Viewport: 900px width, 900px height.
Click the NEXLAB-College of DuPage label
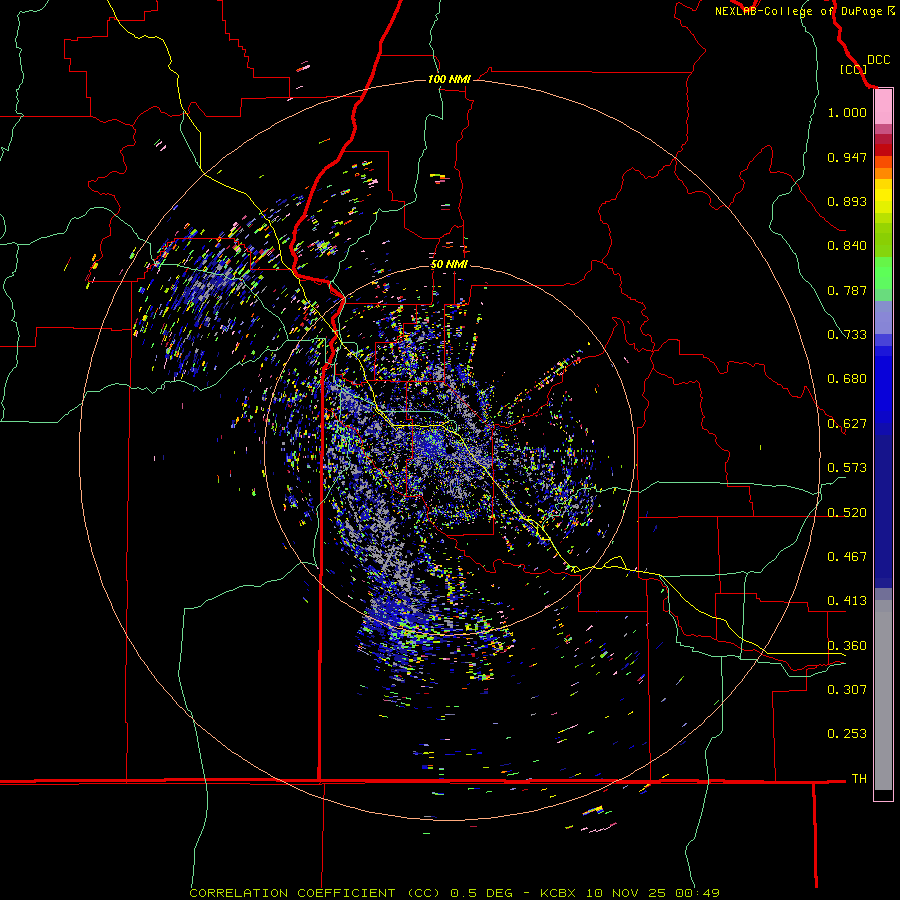click(x=798, y=11)
